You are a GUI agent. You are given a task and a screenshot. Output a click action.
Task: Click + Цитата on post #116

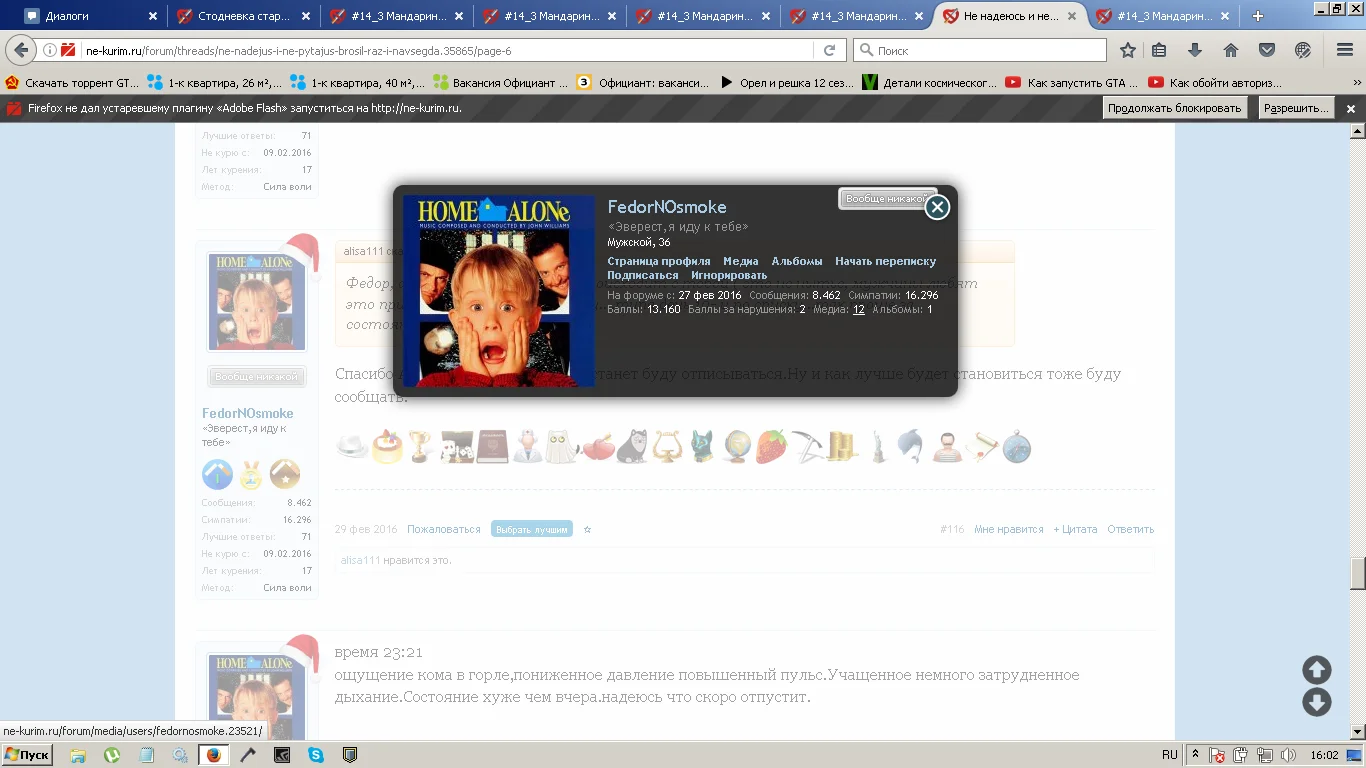(x=1075, y=529)
